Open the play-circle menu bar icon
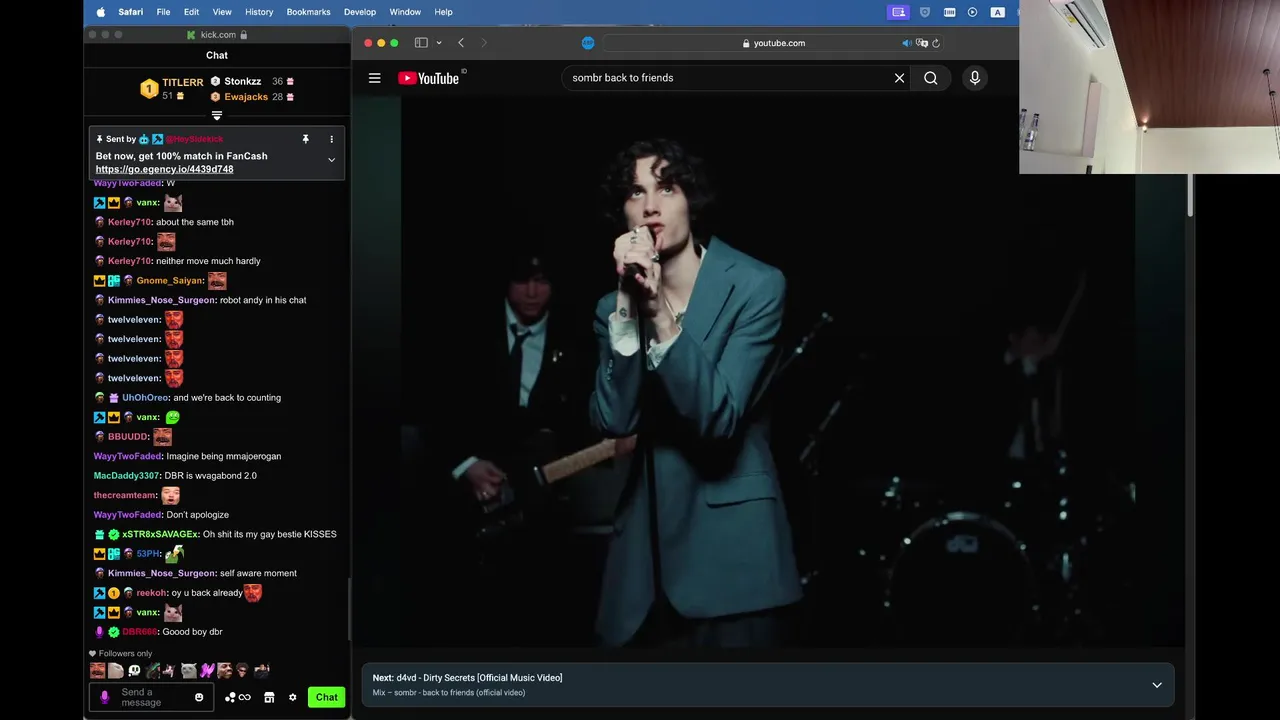1280x720 pixels. (x=972, y=12)
